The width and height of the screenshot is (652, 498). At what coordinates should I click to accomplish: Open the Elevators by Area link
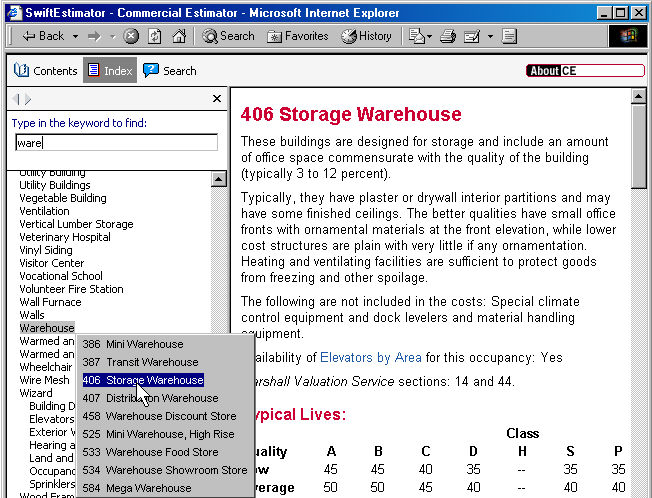(370, 357)
